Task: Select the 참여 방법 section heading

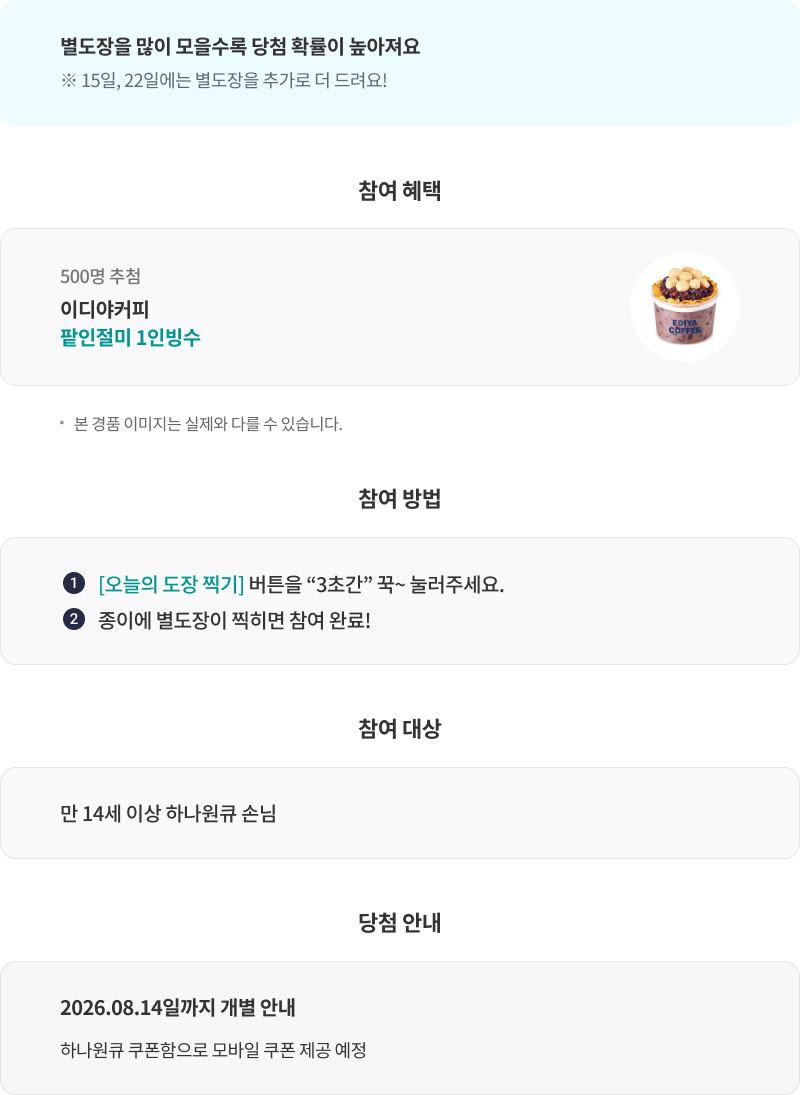Action: tap(399, 499)
